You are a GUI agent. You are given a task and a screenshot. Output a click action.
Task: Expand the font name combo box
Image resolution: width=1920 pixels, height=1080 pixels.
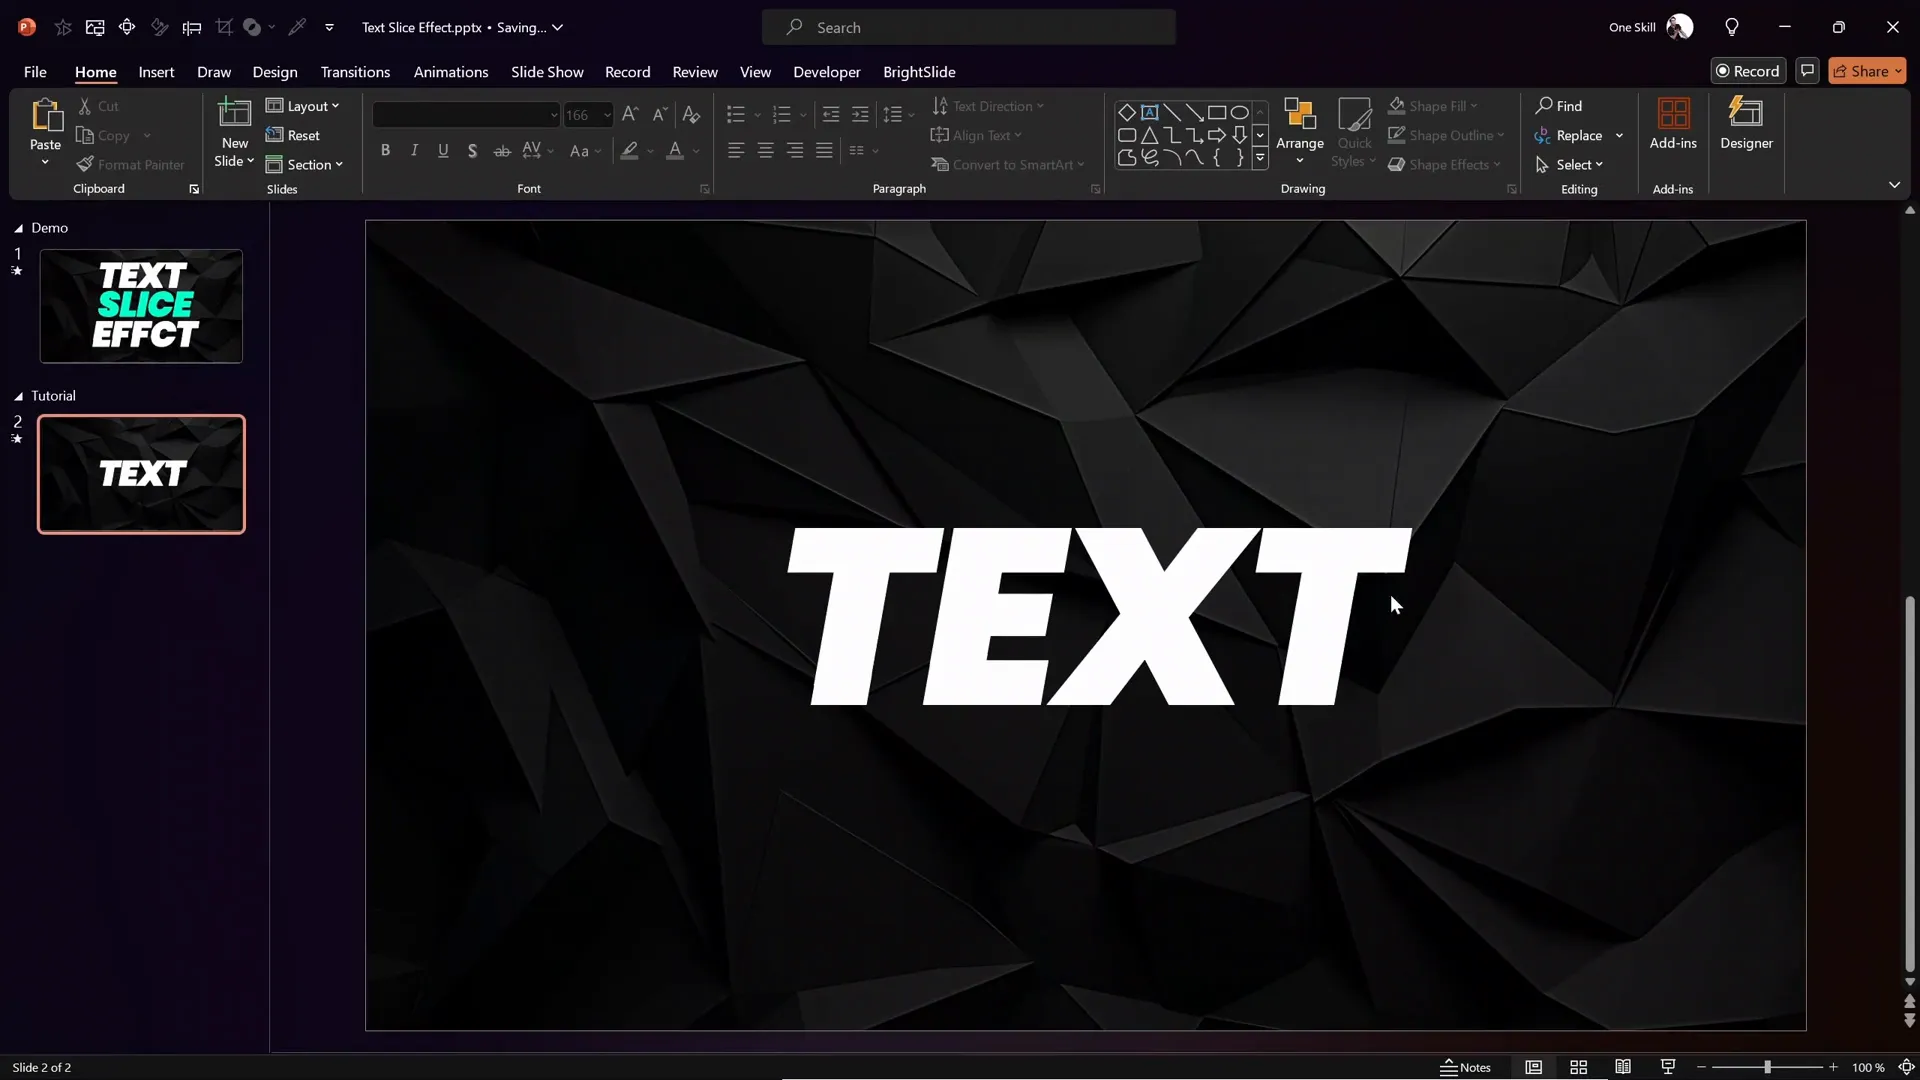[x=553, y=114]
